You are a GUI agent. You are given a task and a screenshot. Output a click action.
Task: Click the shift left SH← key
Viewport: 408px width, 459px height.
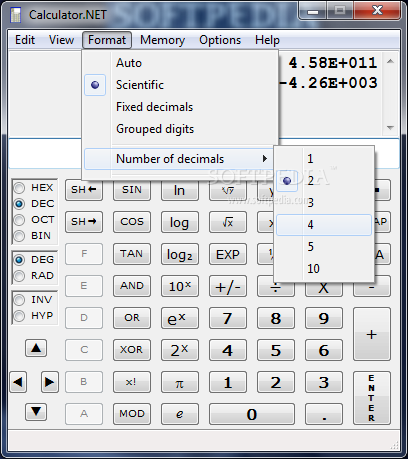(x=84, y=190)
